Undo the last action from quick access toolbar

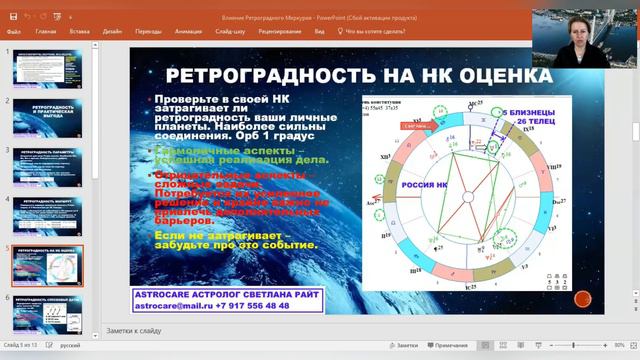point(27,17)
